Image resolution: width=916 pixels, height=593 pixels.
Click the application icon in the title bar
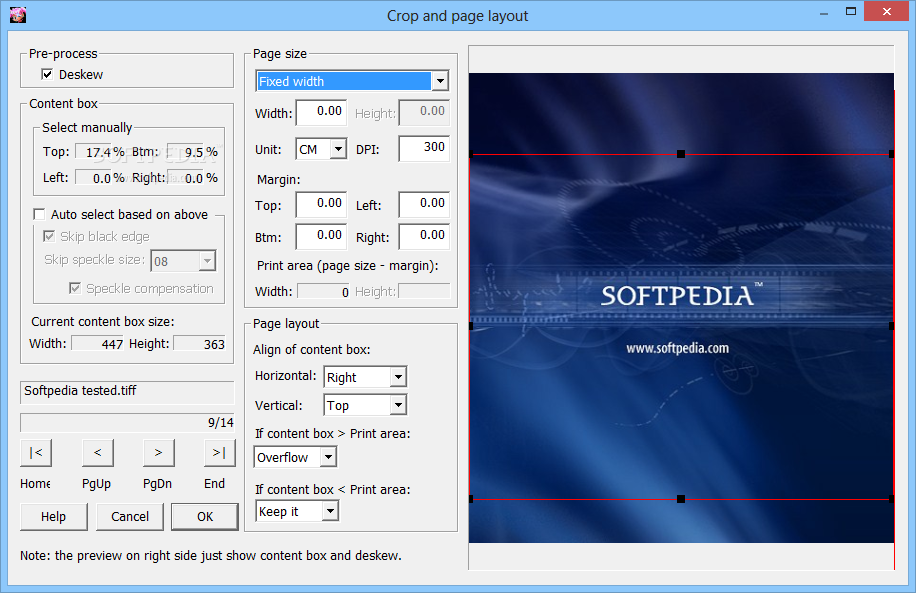click(18, 15)
